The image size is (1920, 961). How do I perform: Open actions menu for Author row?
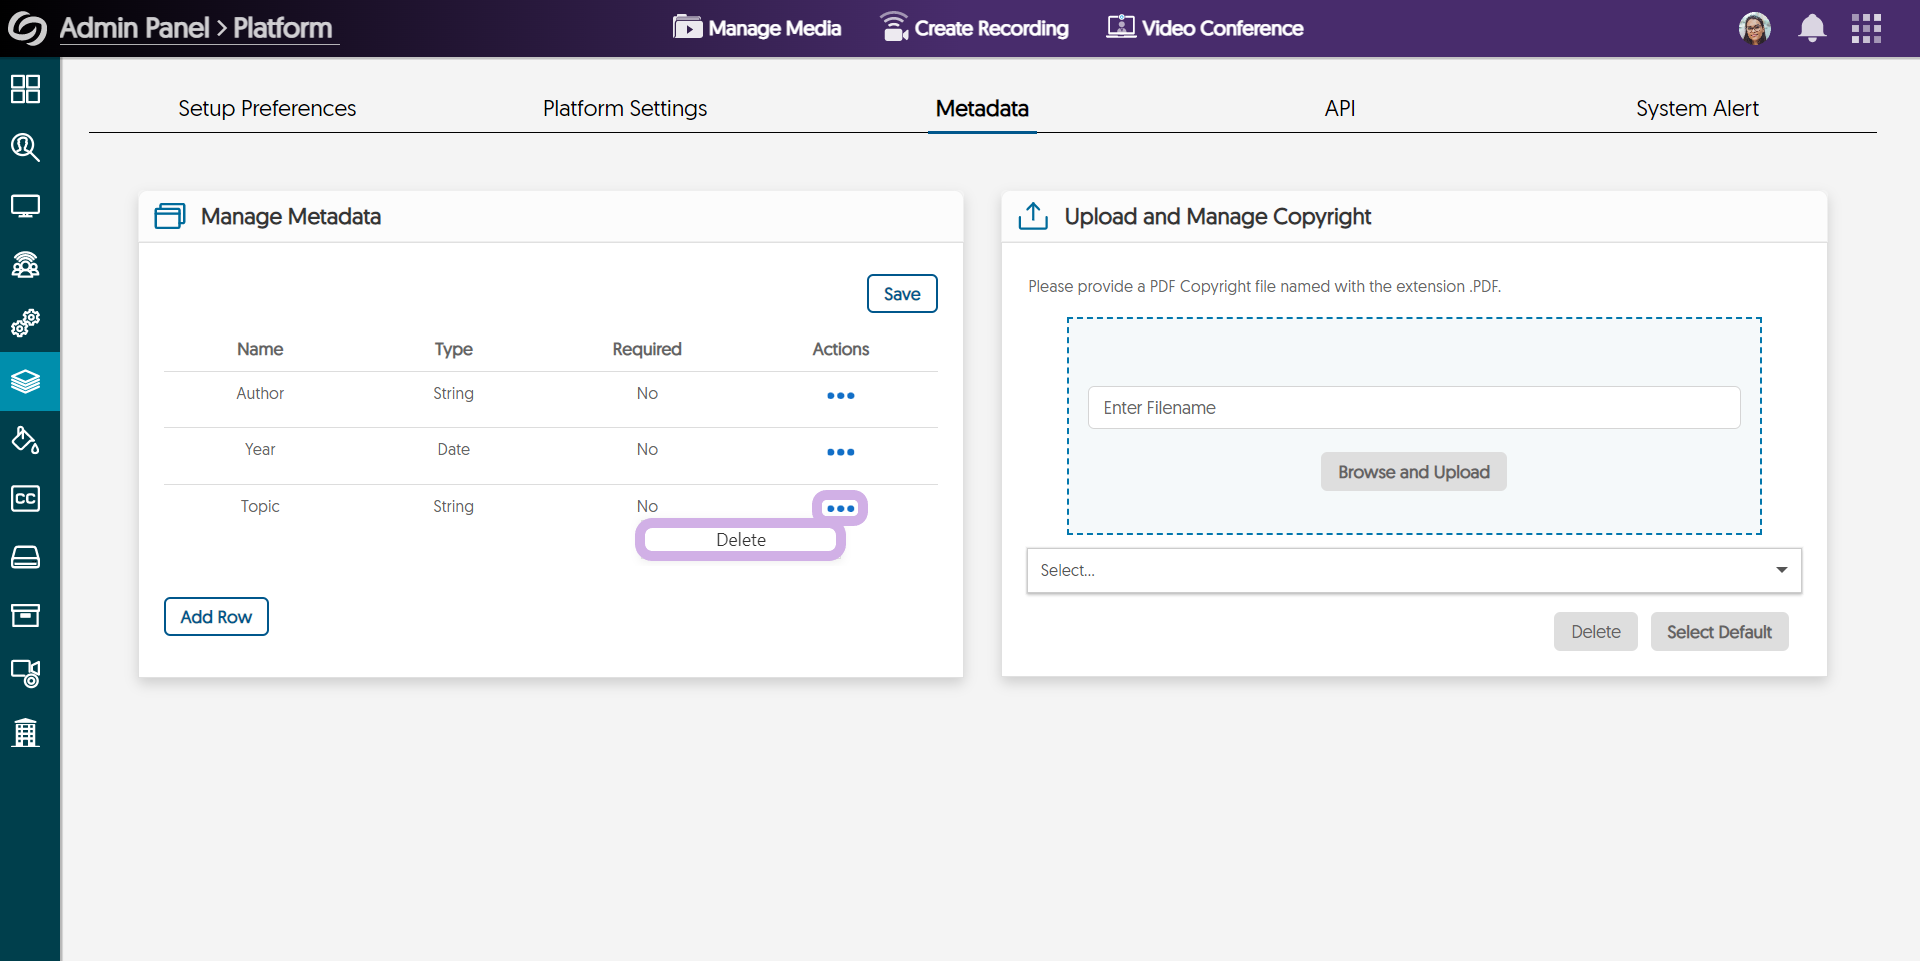tap(840, 396)
